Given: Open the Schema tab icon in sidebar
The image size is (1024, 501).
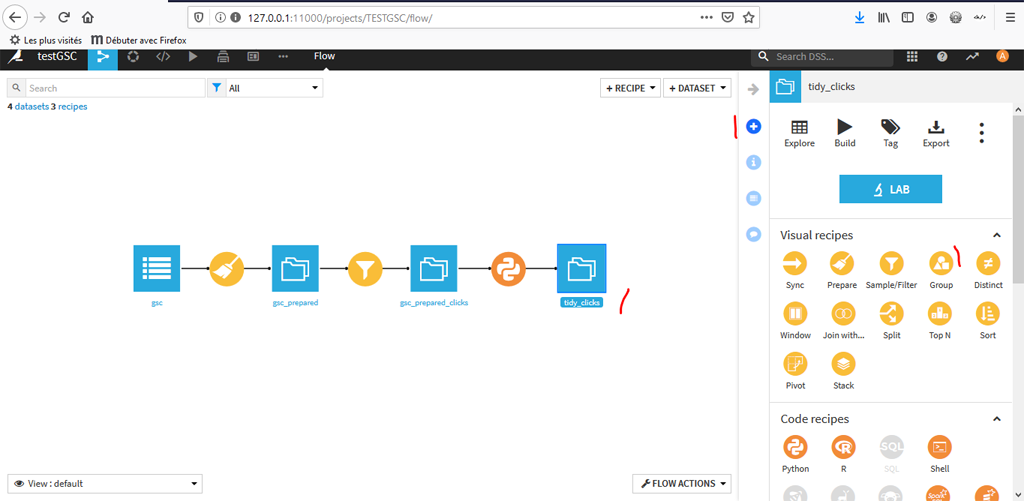Looking at the screenshot, I should [x=754, y=197].
